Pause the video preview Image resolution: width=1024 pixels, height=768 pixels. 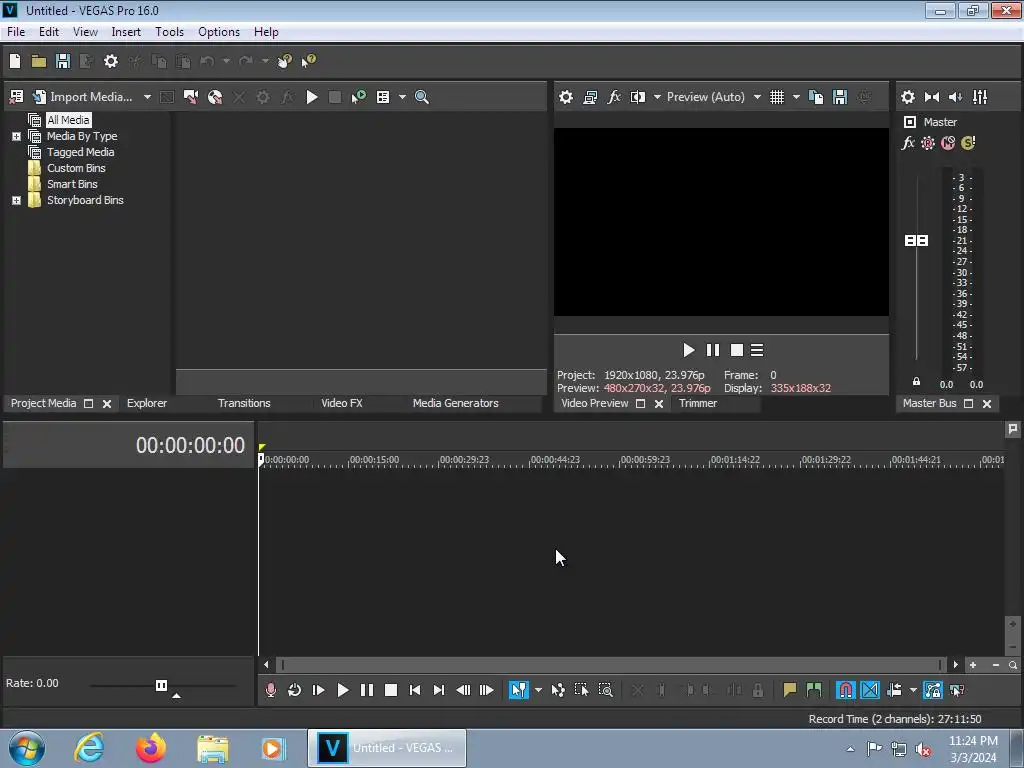click(712, 351)
